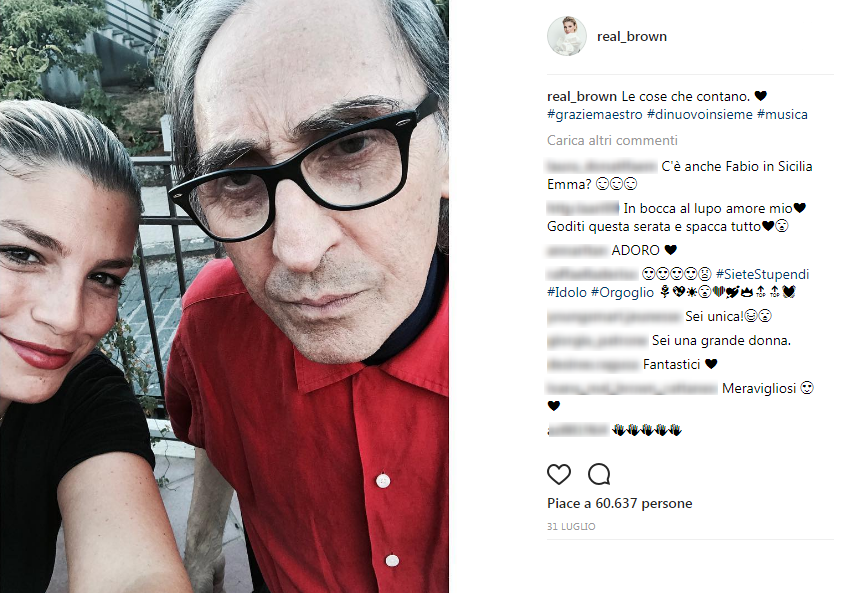
Task: View likes list Piace a 60.637 persone
Action: click(x=619, y=503)
